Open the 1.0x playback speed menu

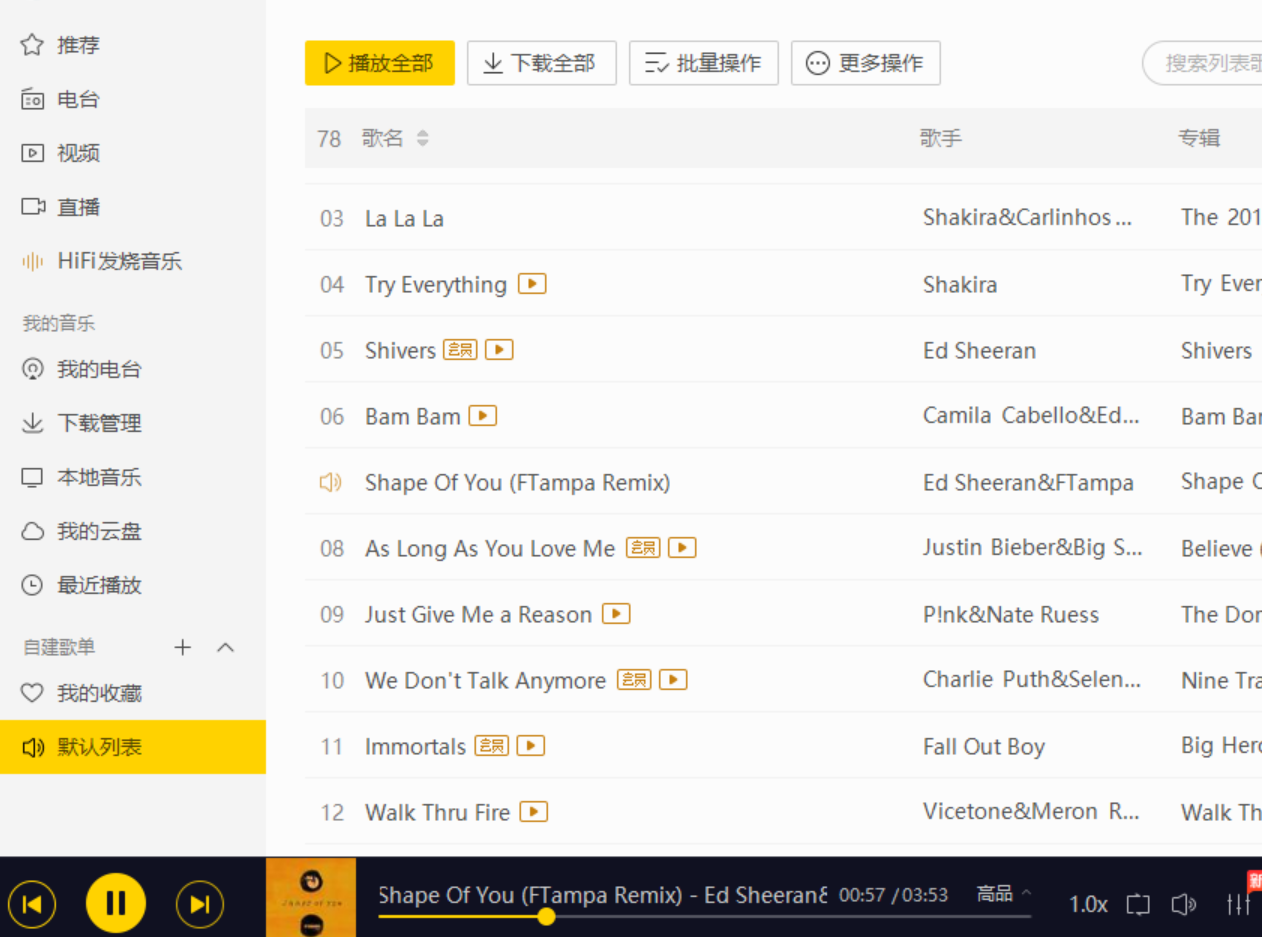tap(1088, 904)
